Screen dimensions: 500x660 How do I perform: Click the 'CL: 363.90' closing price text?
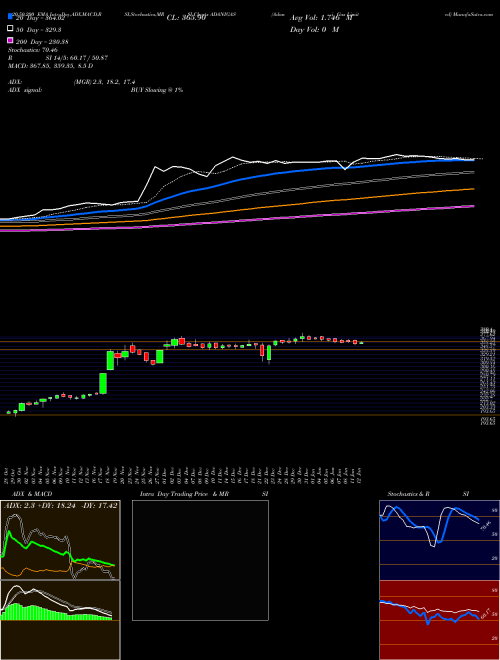click(x=186, y=18)
